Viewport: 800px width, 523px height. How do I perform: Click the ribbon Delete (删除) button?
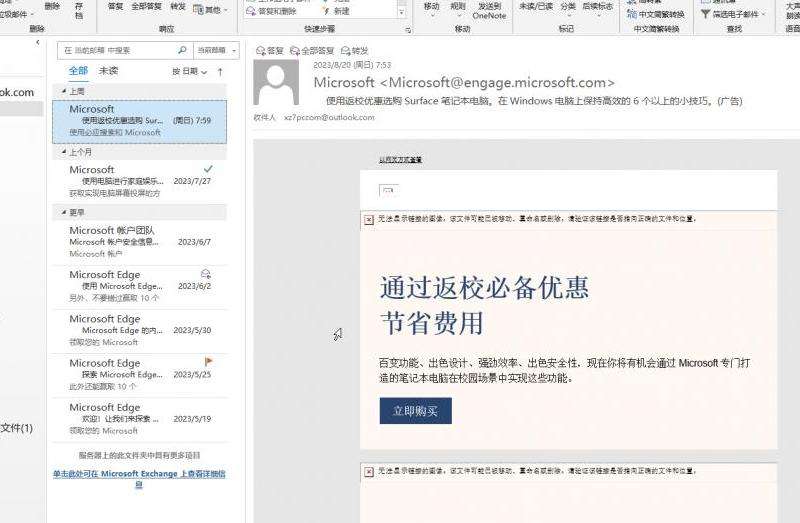(52, 7)
